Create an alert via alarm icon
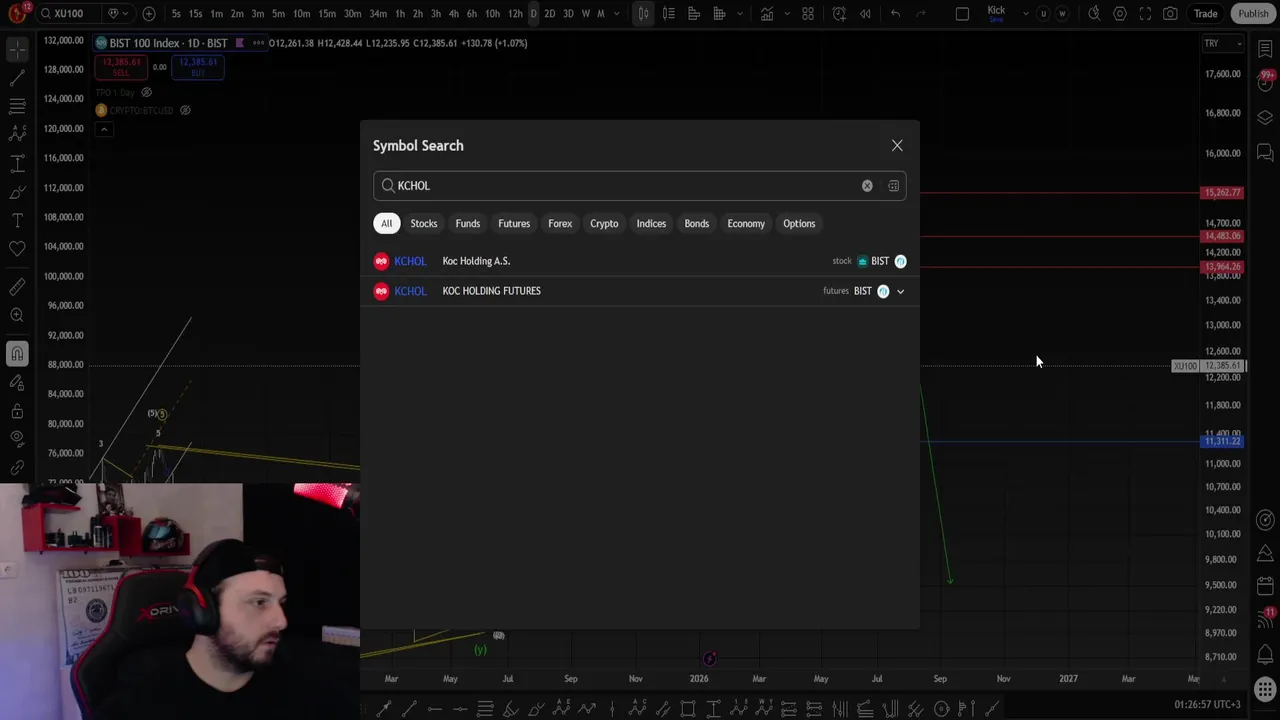1280x720 pixels. (839, 14)
